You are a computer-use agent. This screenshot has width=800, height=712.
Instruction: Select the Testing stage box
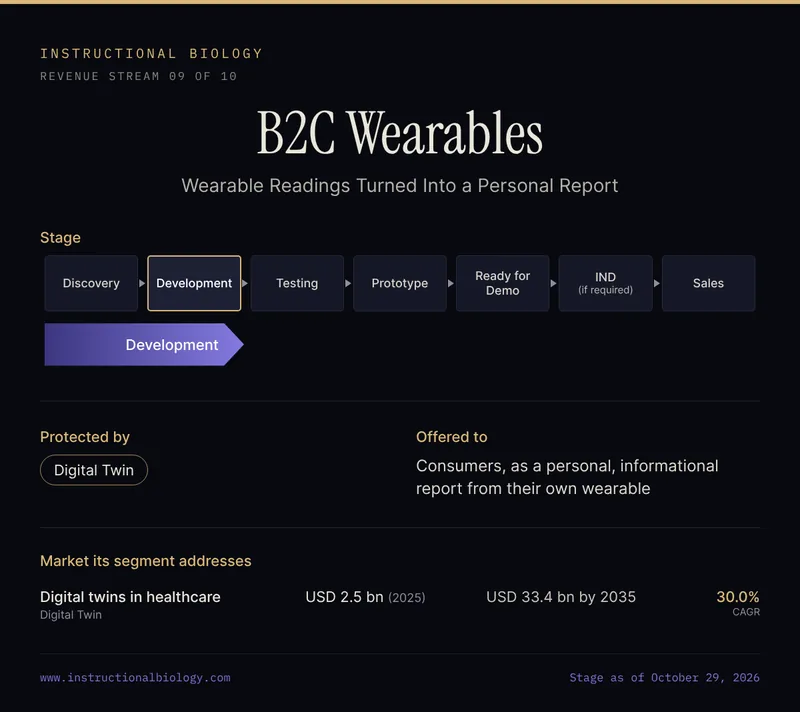297,283
